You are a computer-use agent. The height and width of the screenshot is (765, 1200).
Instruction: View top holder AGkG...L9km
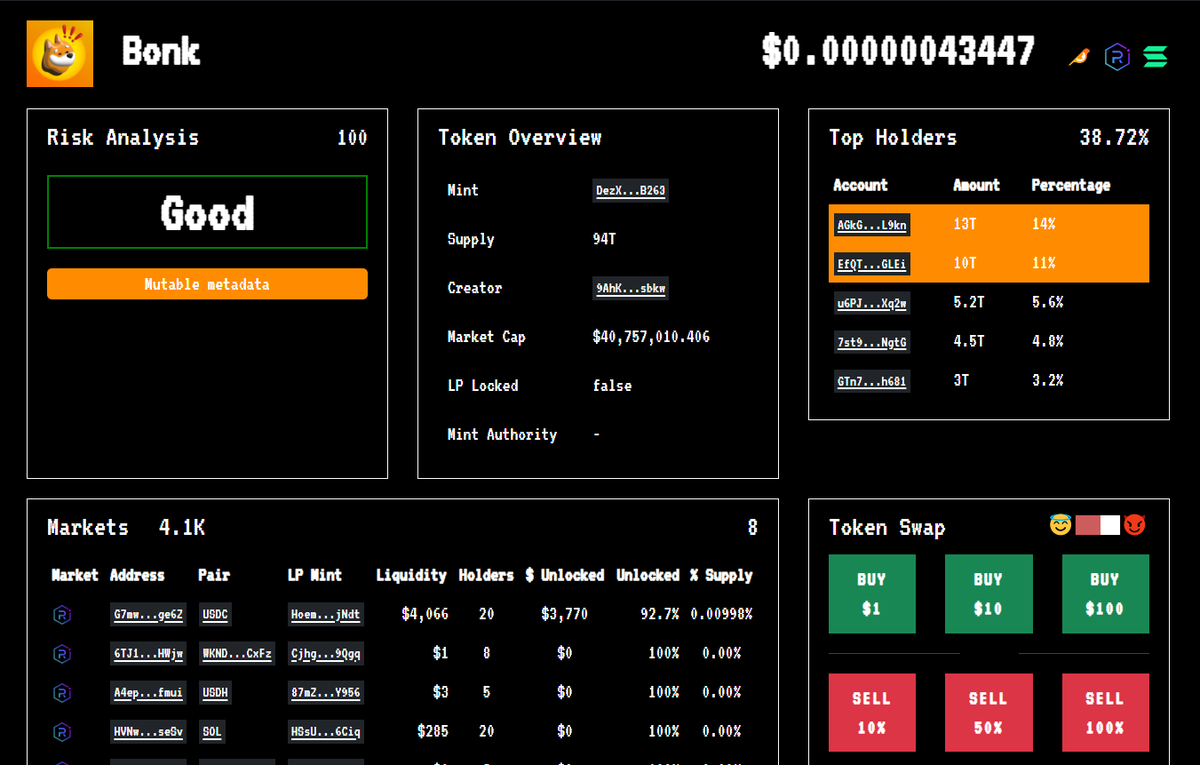(x=871, y=224)
